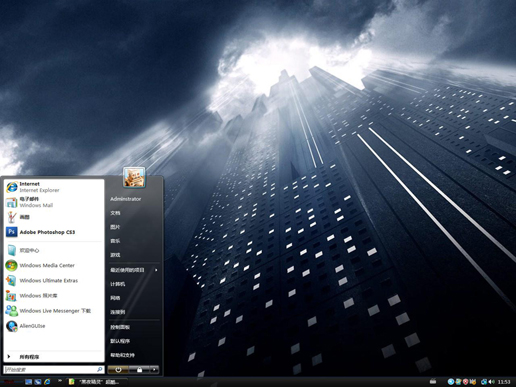Screen dimensions: 516x387
Task: Click the magnifier icon in search box
Action: point(99,369)
